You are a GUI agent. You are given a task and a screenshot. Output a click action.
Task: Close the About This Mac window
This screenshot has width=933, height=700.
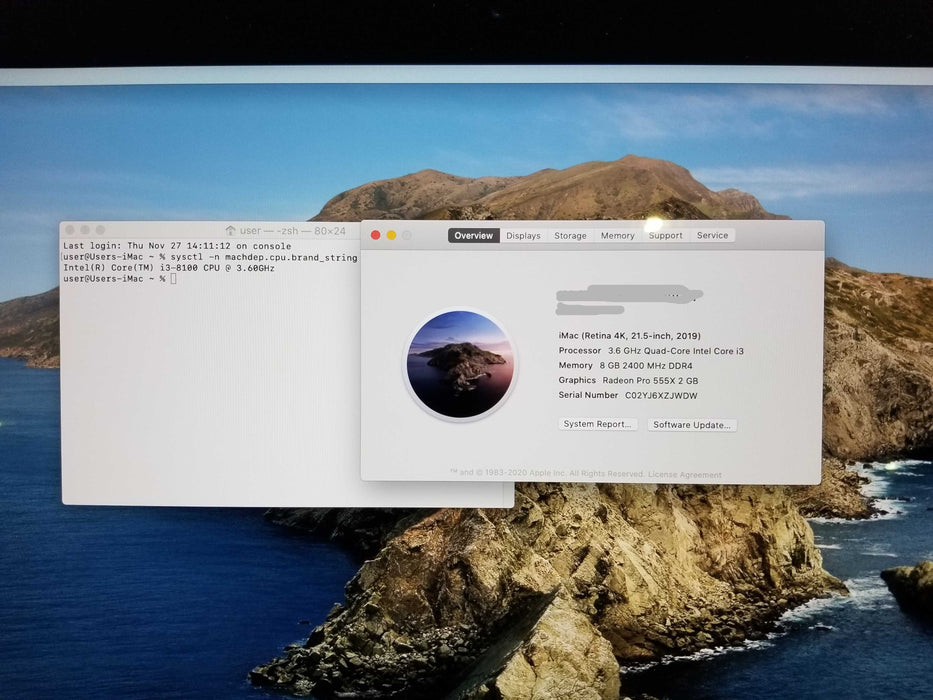375,235
